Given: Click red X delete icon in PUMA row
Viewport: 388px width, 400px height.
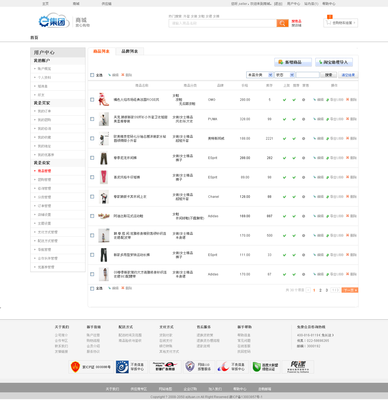Looking at the screenshot, I should point(347,119).
